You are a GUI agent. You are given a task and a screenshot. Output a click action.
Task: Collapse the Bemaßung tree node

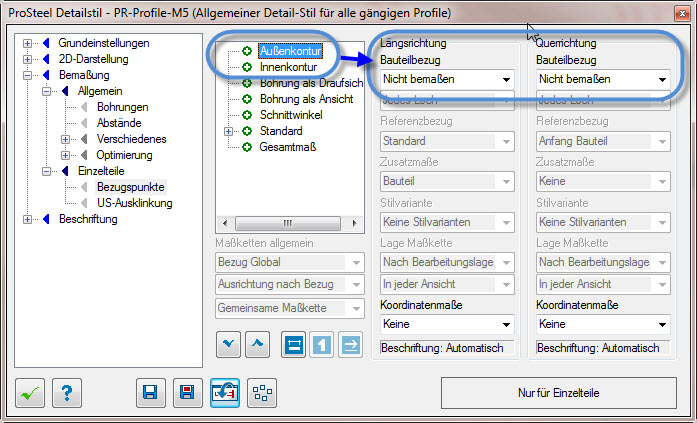point(28,76)
